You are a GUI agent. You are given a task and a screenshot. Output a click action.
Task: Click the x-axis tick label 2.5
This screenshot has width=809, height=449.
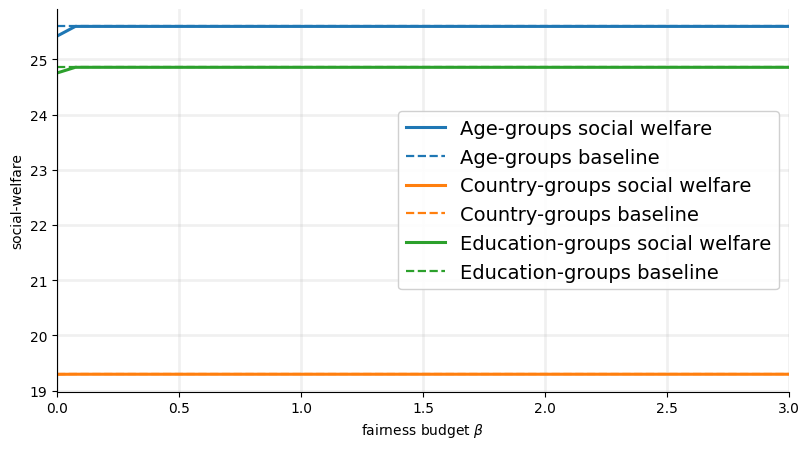click(x=667, y=409)
